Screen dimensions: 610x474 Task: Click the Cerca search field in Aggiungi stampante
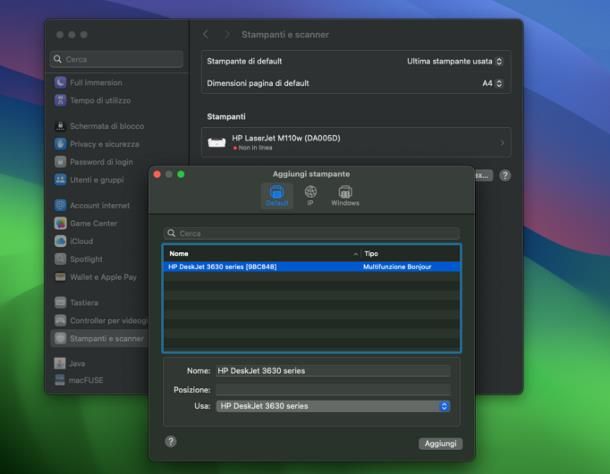(311, 233)
